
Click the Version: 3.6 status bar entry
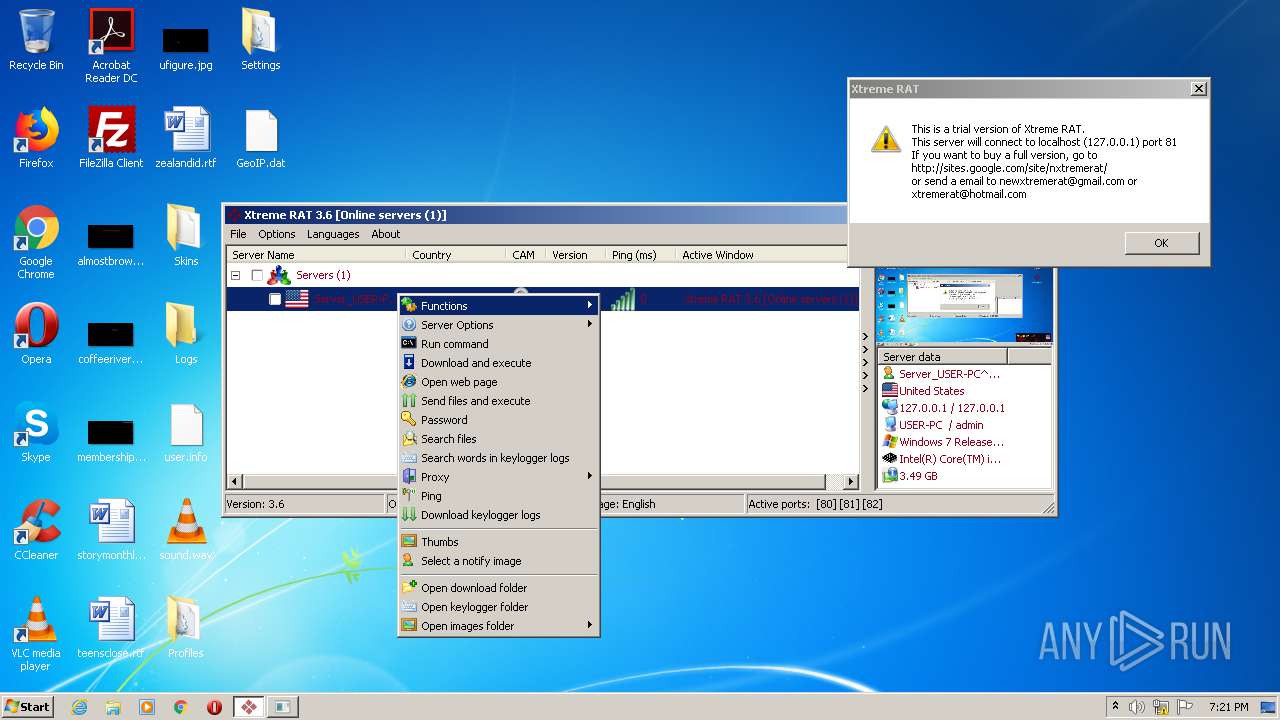pos(304,504)
